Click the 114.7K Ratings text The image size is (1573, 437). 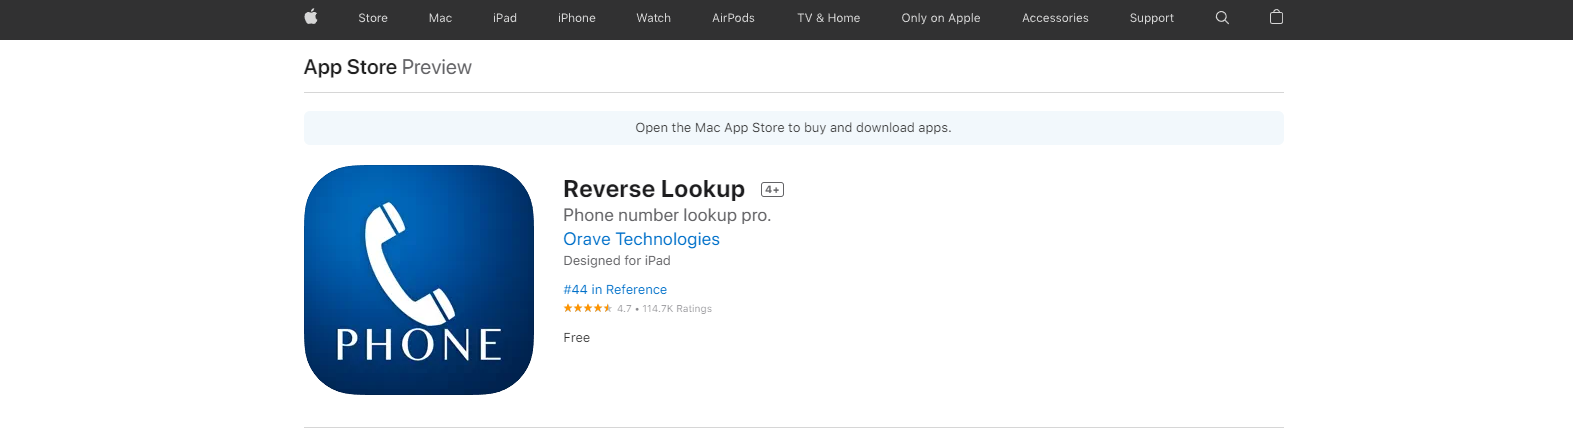[677, 309]
